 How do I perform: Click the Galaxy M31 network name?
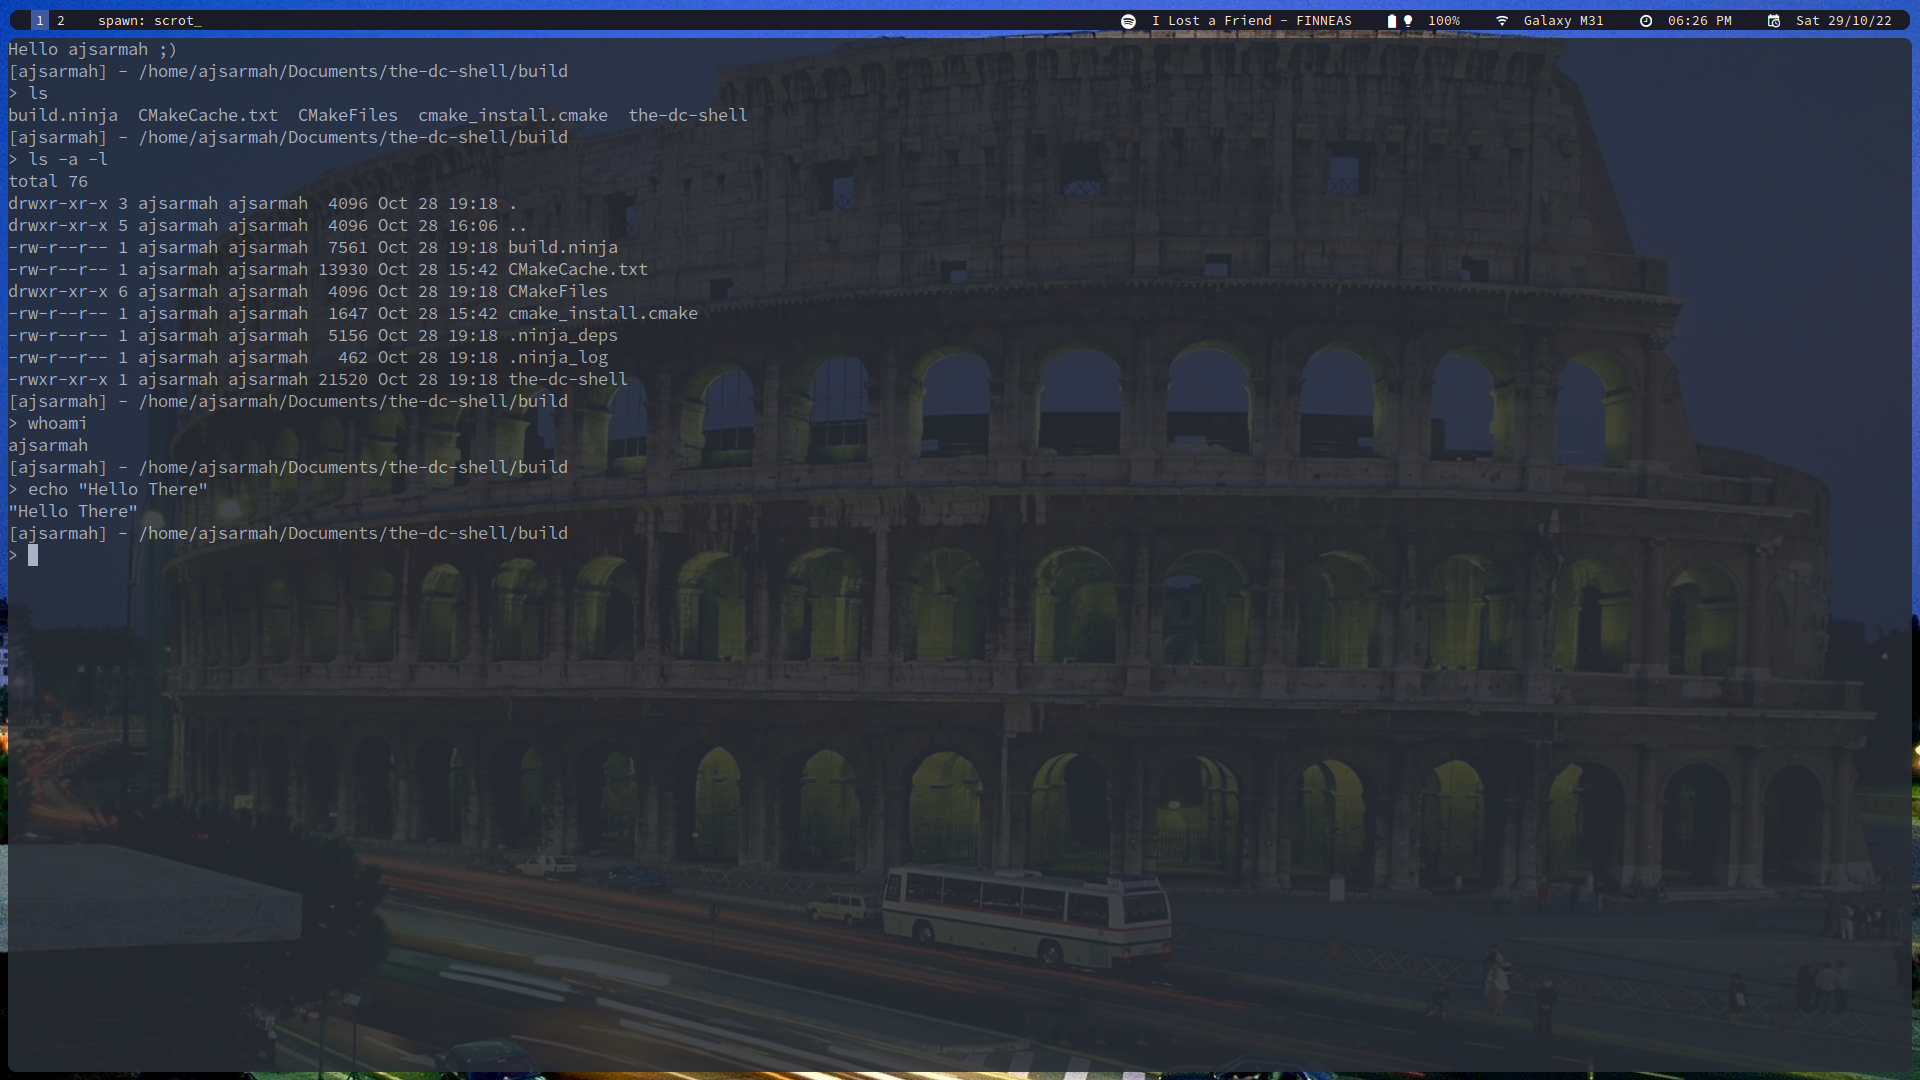coord(1563,20)
